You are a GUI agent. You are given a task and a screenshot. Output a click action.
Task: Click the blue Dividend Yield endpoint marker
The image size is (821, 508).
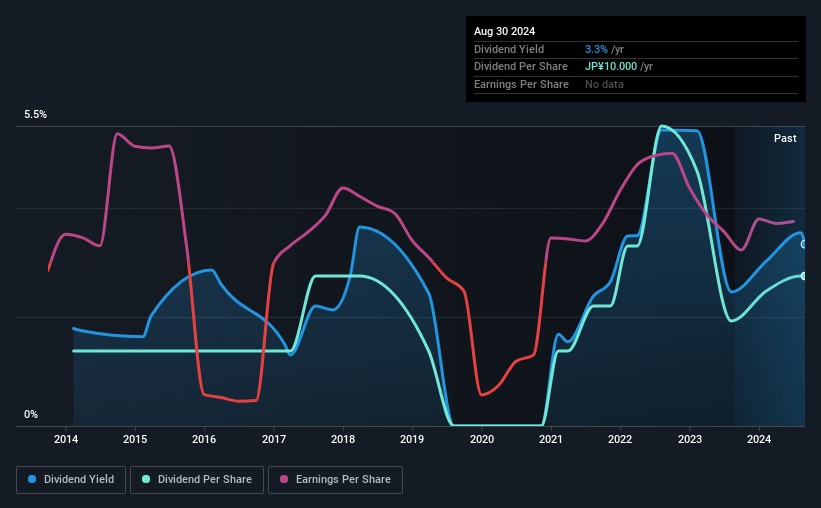pyautogui.click(x=804, y=245)
